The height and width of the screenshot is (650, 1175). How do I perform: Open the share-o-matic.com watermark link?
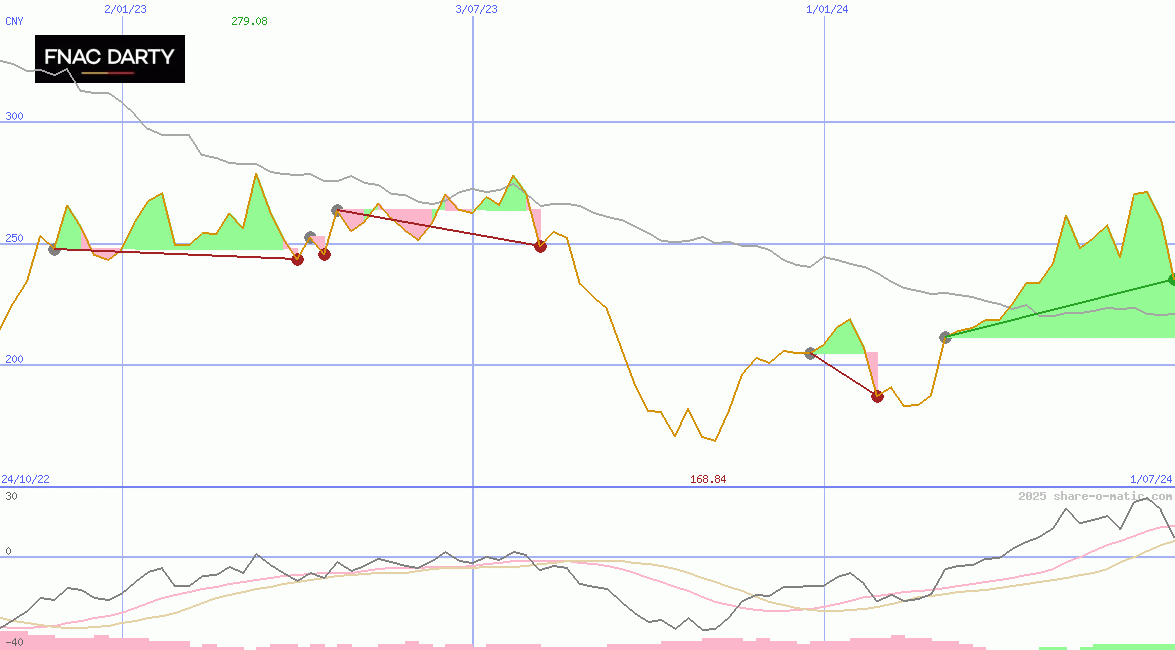pos(1095,496)
